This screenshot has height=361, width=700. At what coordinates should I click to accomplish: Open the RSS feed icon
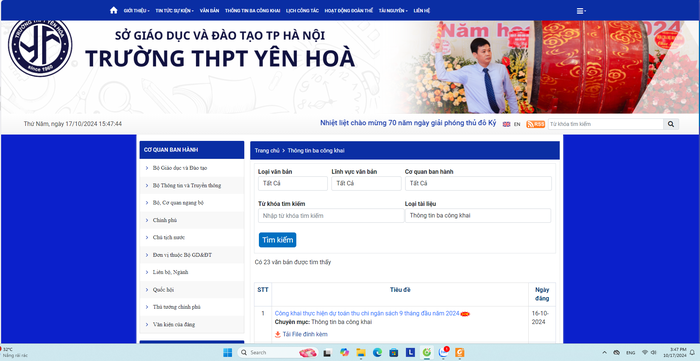pyautogui.click(x=535, y=124)
